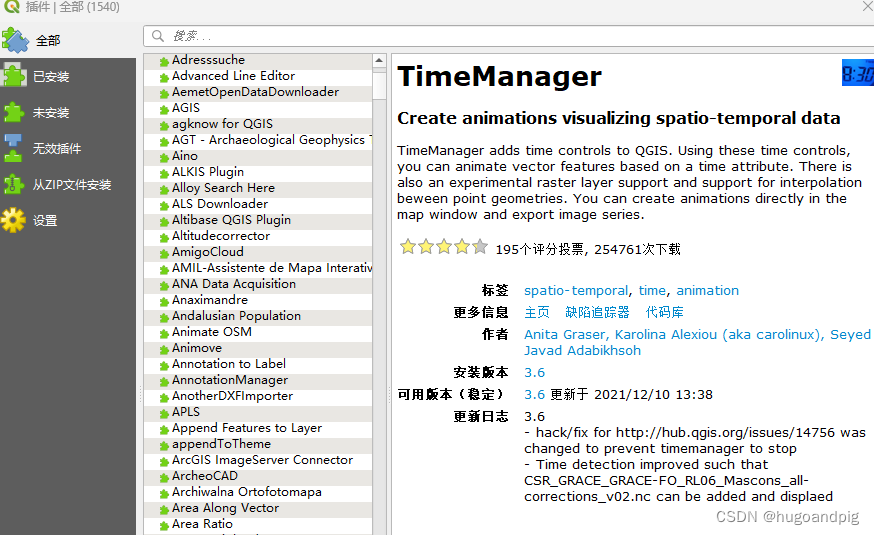Open the spatio-temporal tag link
This screenshot has height=535, width=874.
[x=576, y=290]
